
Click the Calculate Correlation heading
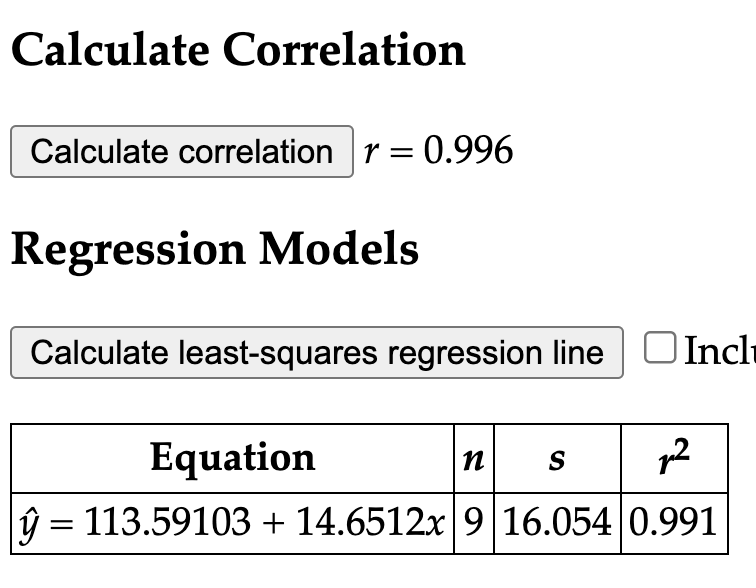click(x=238, y=49)
